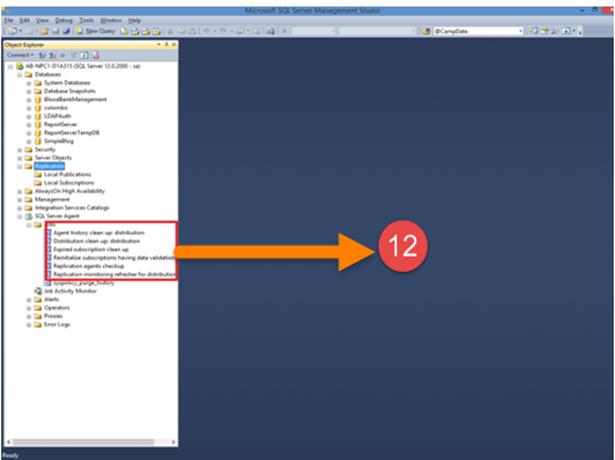Viewport: 615px width, 460px height.
Task: Select the SQL Server Agent node
Action: coord(57,216)
